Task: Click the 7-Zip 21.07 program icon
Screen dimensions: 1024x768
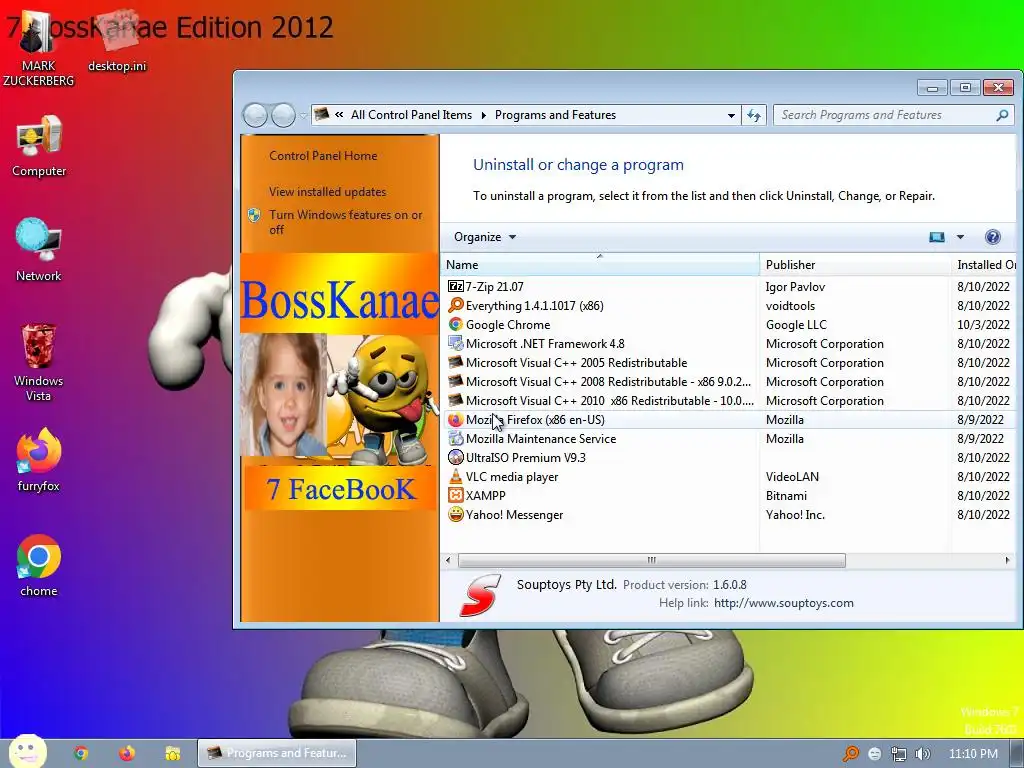Action: [455, 286]
